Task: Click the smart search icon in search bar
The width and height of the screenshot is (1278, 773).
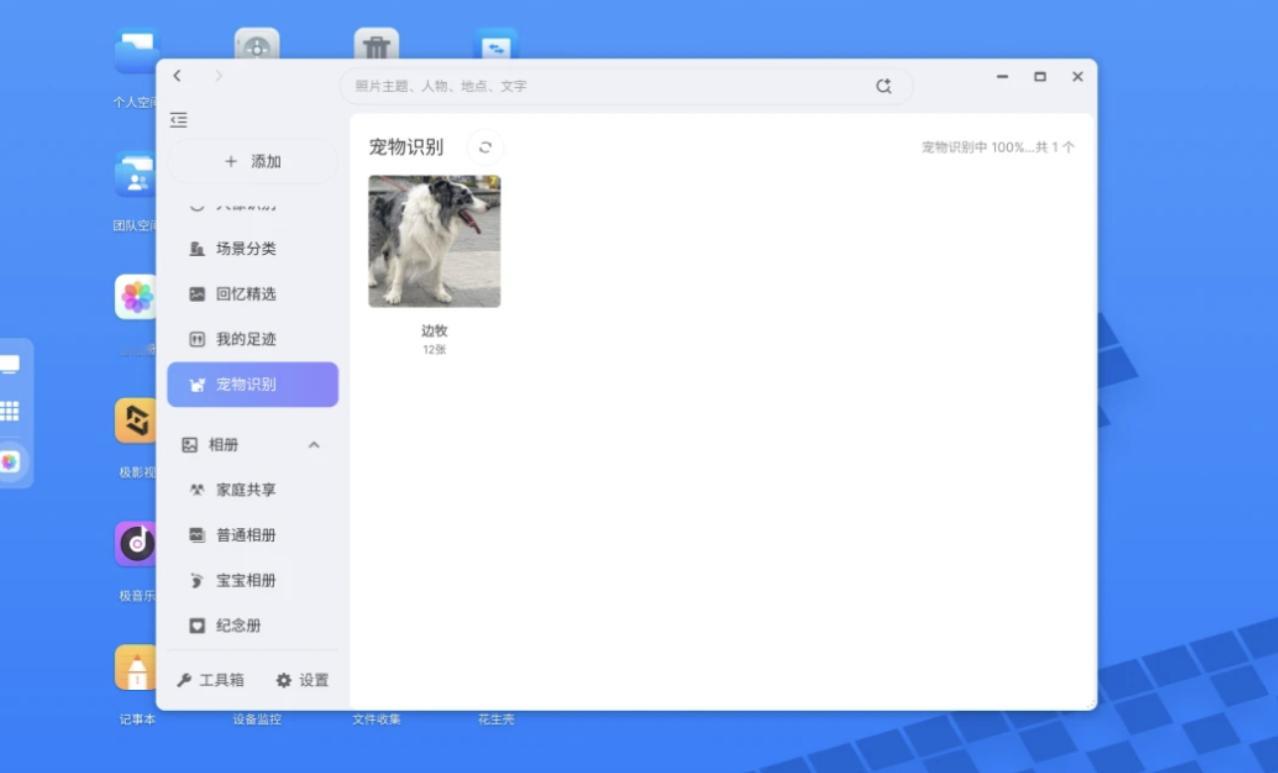Action: pyautogui.click(x=883, y=86)
